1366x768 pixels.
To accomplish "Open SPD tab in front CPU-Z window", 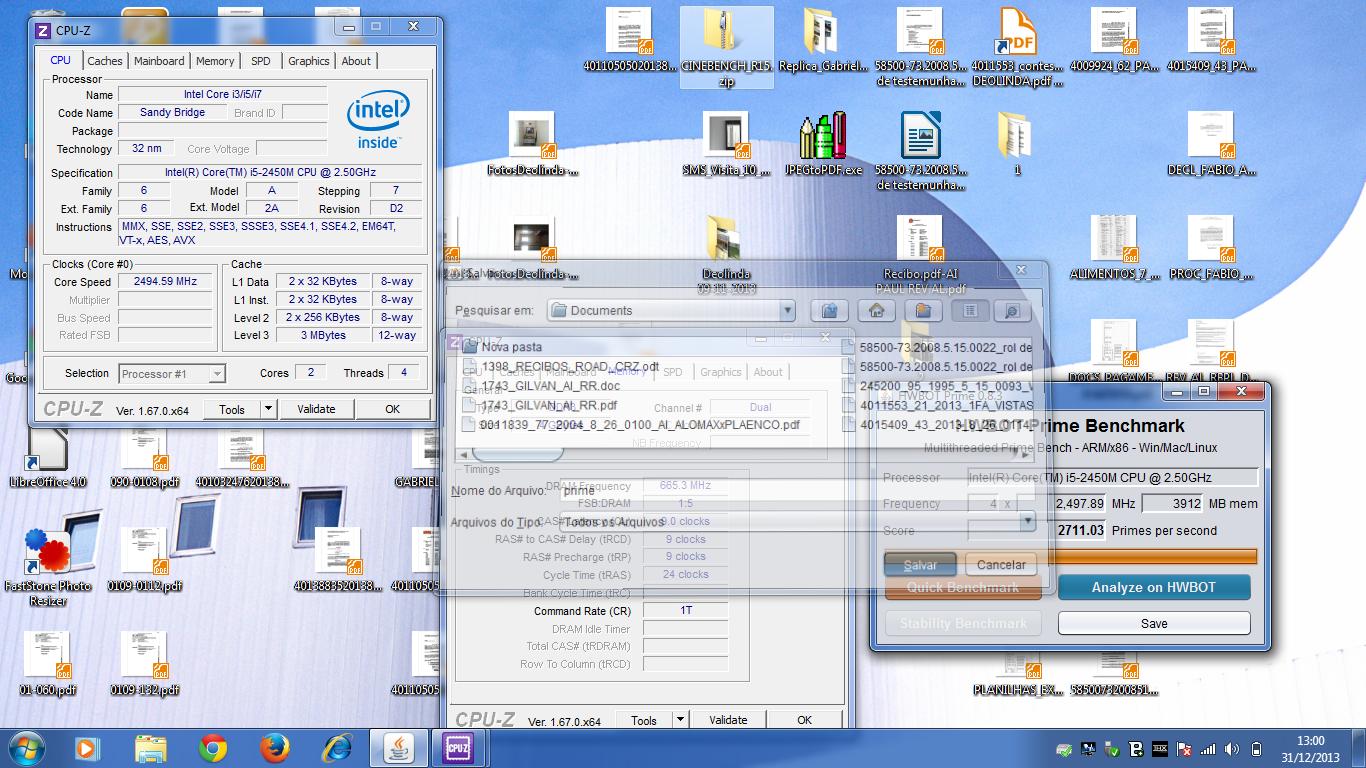I will [261, 61].
